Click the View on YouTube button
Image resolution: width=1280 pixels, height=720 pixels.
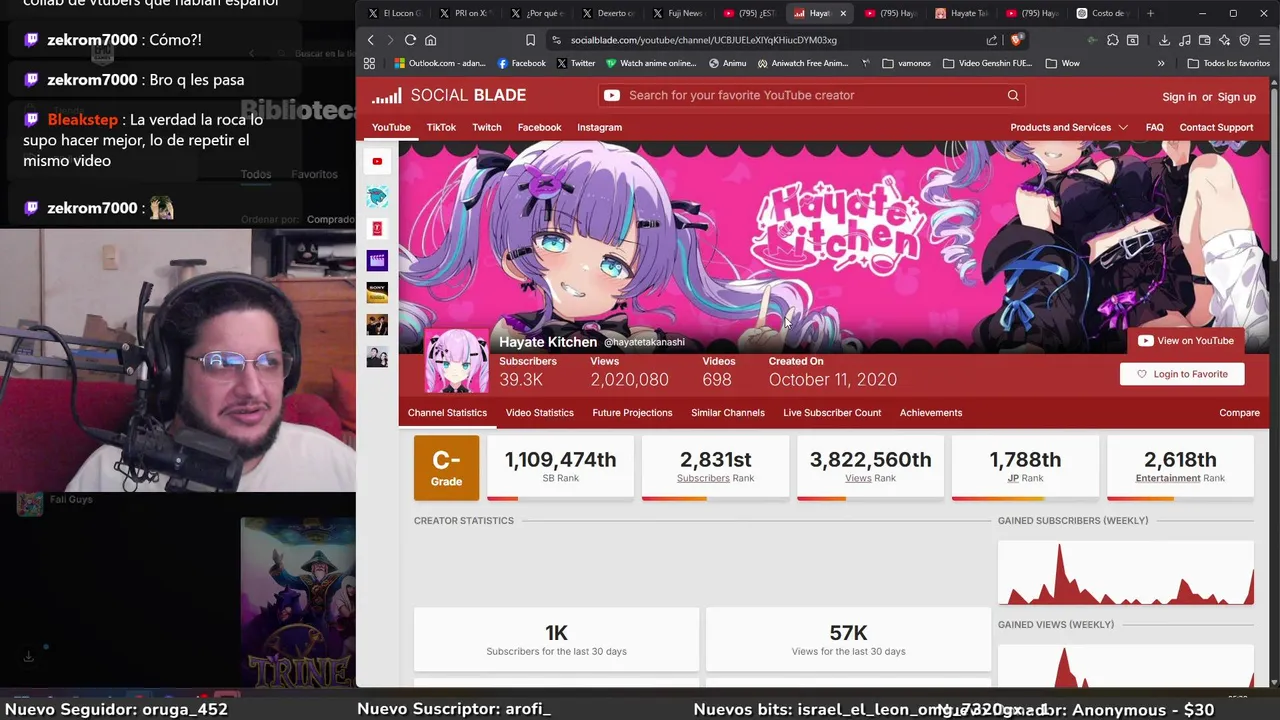1186,341
